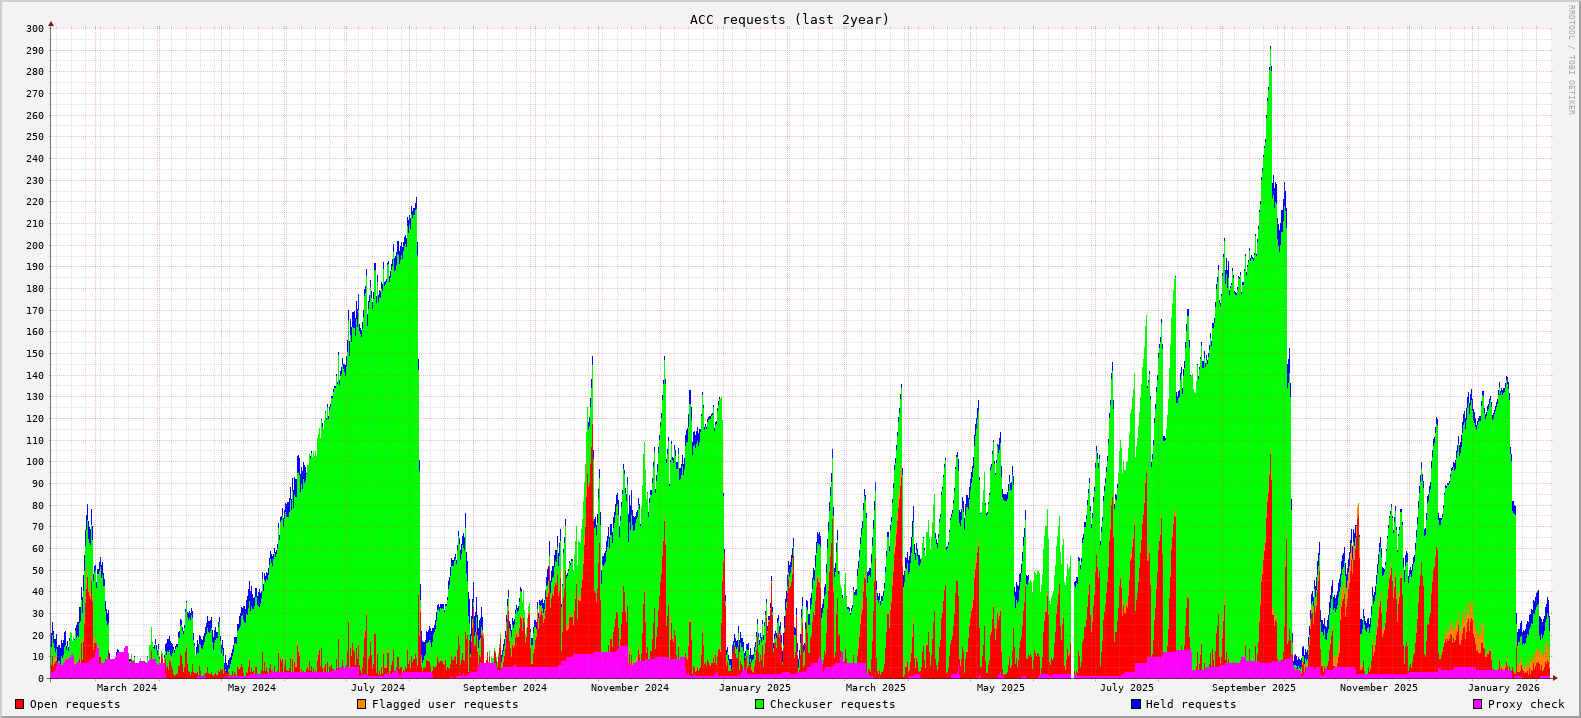Click the "ACC requests (last 2year)" chart title
Screen dimensions: 1581x718
point(789,19)
